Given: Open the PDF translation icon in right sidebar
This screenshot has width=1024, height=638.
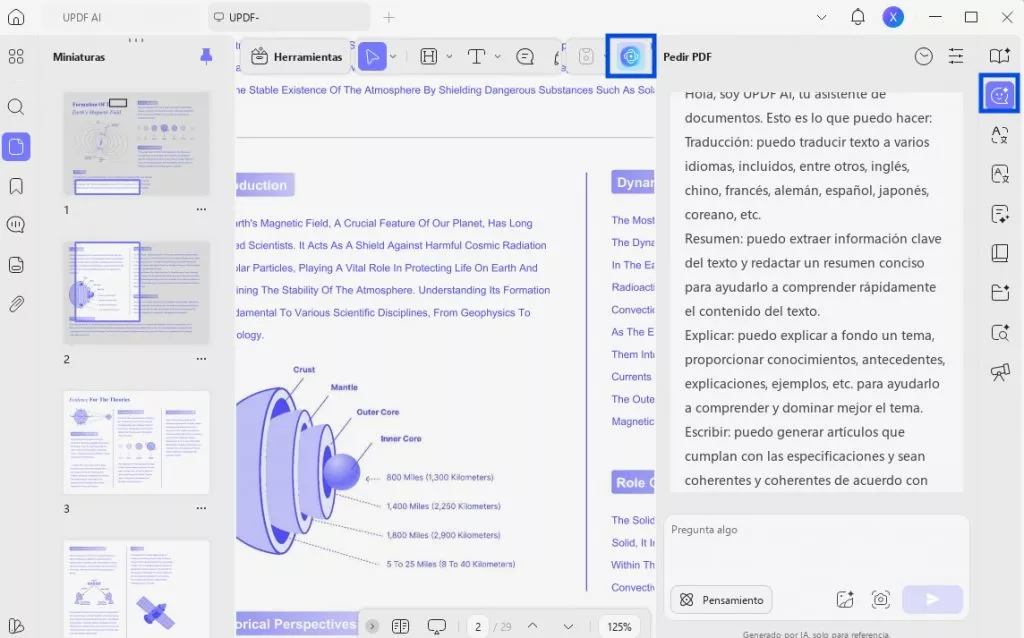Looking at the screenshot, I should [x=999, y=174].
